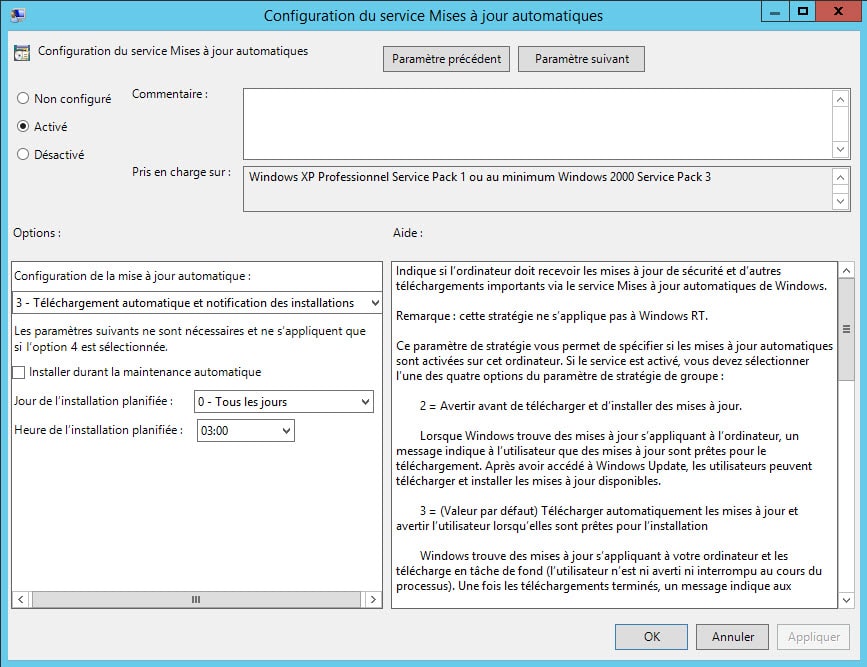Enable 'Installer durant la maintenance automatique' checkbox
Viewport: 867px width, 667px height.
click(x=20, y=372)
